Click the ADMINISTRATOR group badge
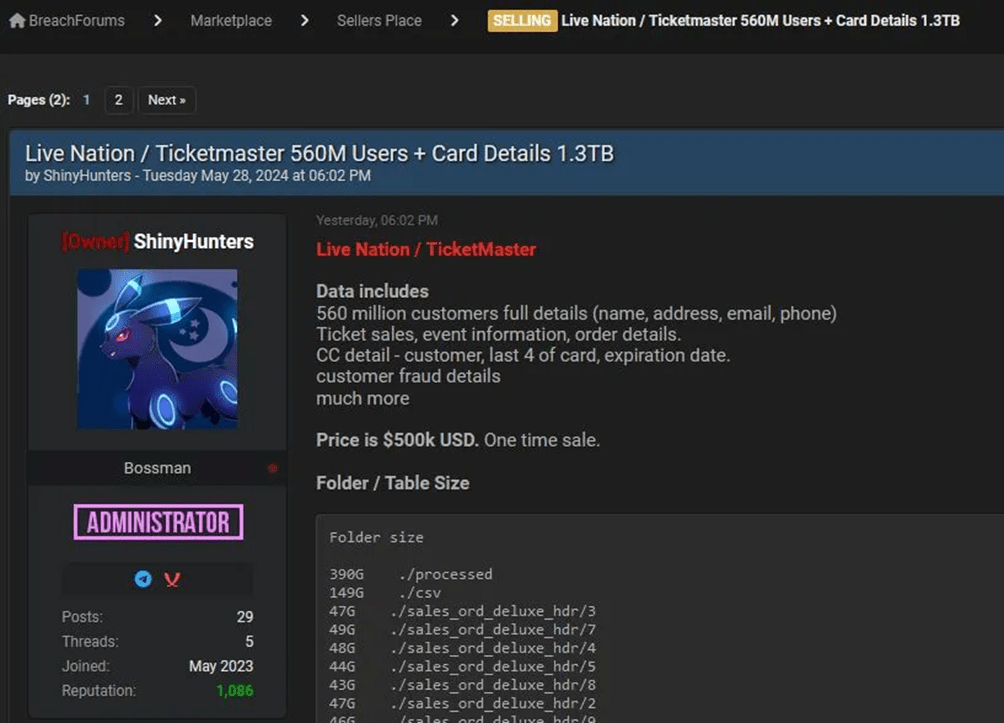This screenshot has height=723, width=1004. (x=158, y=522)
